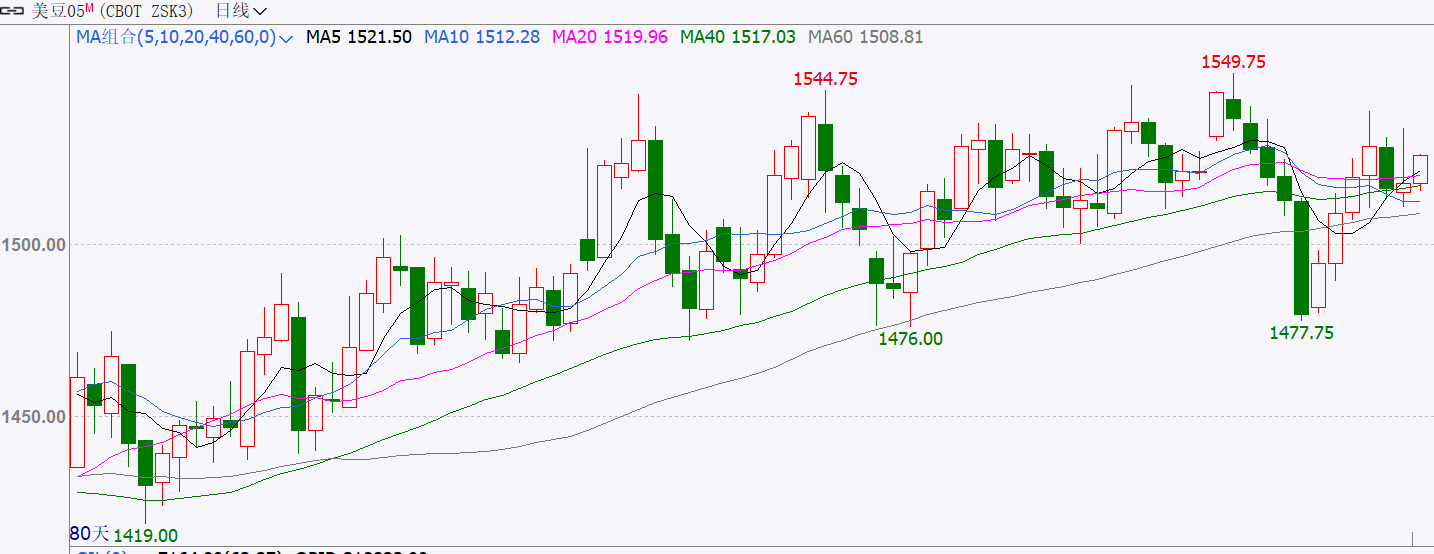Click the 1419.00 lowest price label

point(145,536)
